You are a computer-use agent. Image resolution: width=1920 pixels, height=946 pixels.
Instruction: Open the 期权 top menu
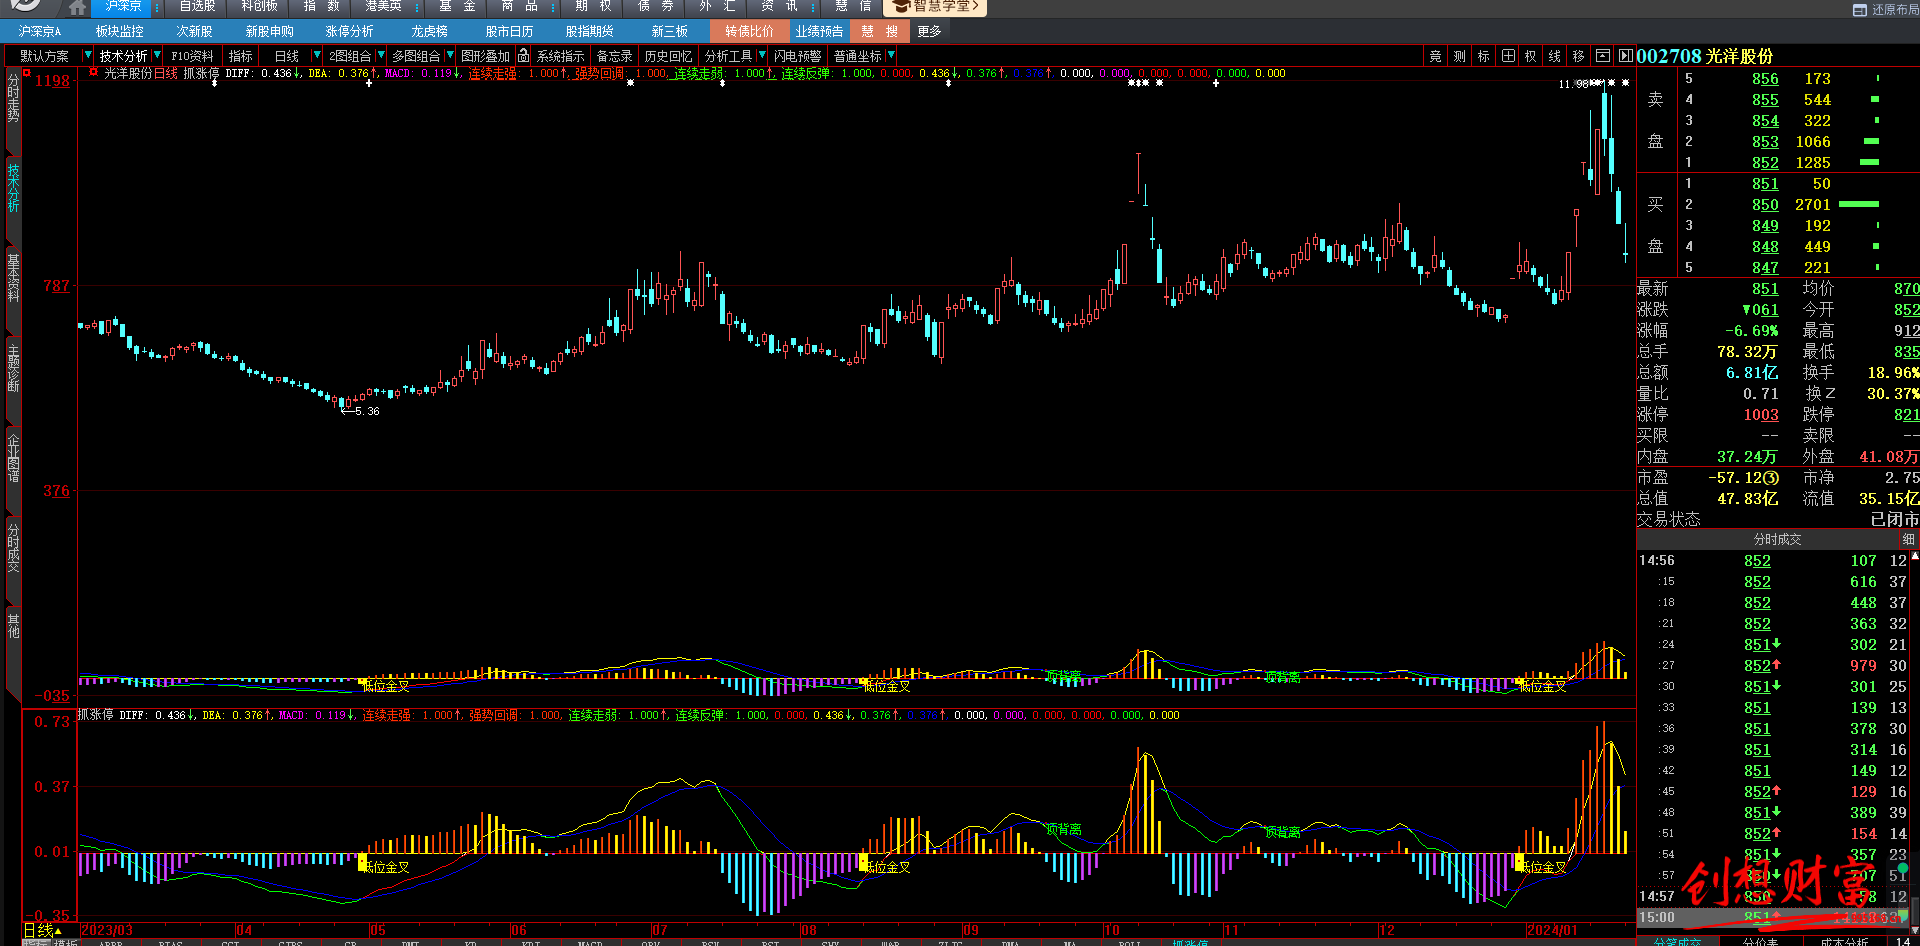593,6
